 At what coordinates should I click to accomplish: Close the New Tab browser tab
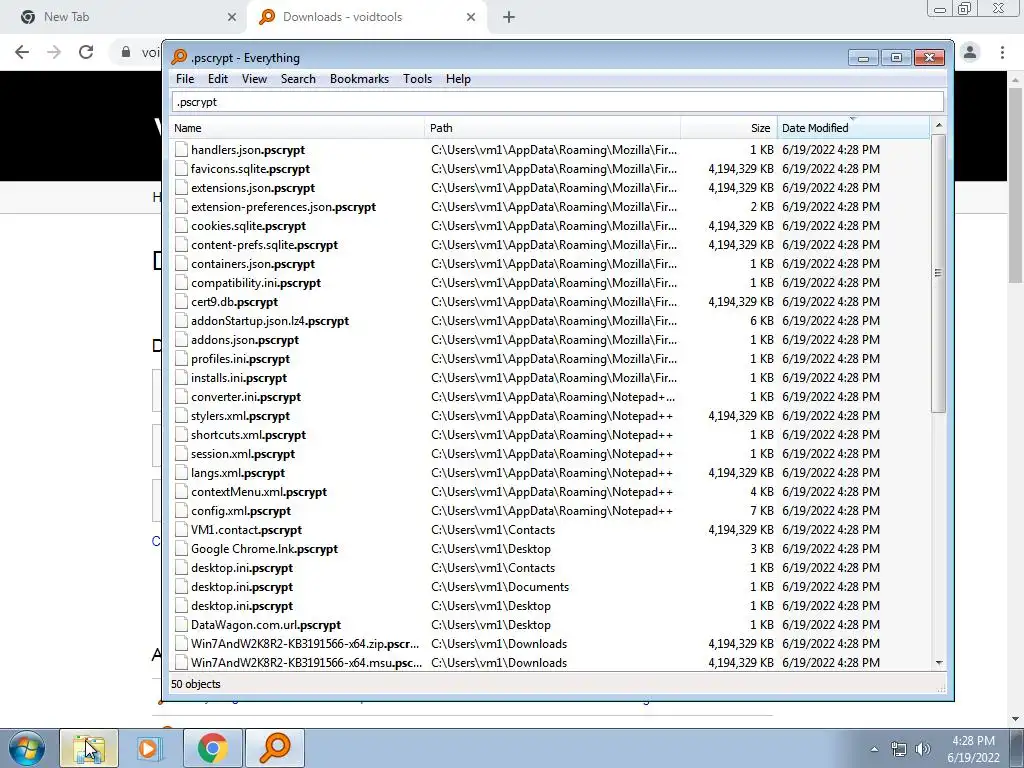[231, 17]
